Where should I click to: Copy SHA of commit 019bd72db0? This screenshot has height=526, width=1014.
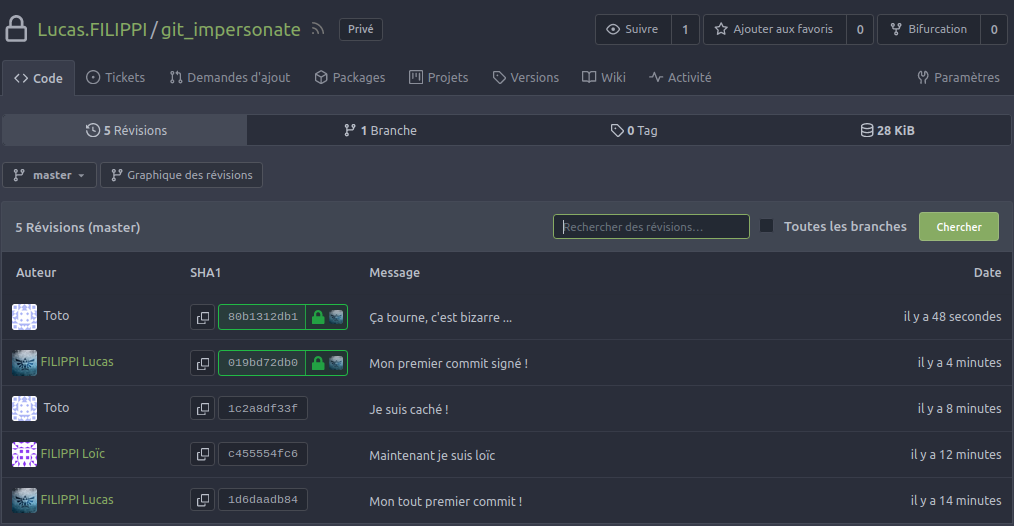[203, 363]
